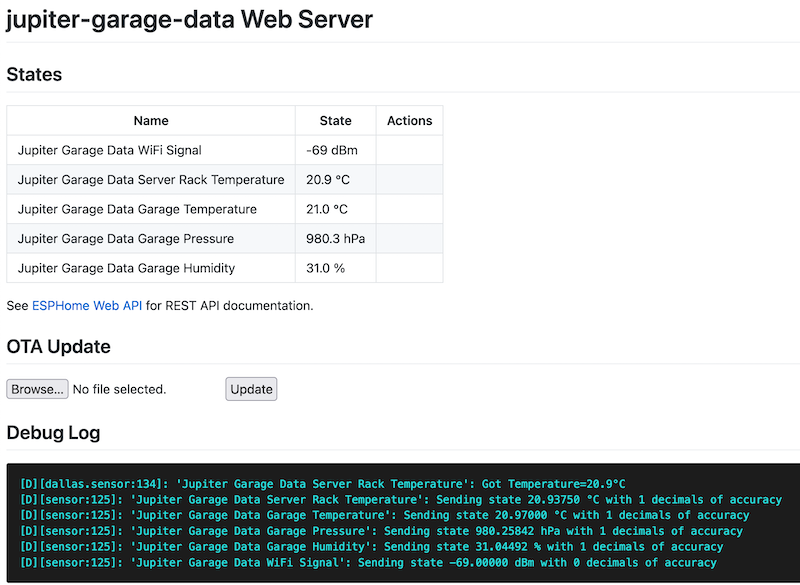Click the OTA Update heading
The image size is (800, 585).
(58, 347)
